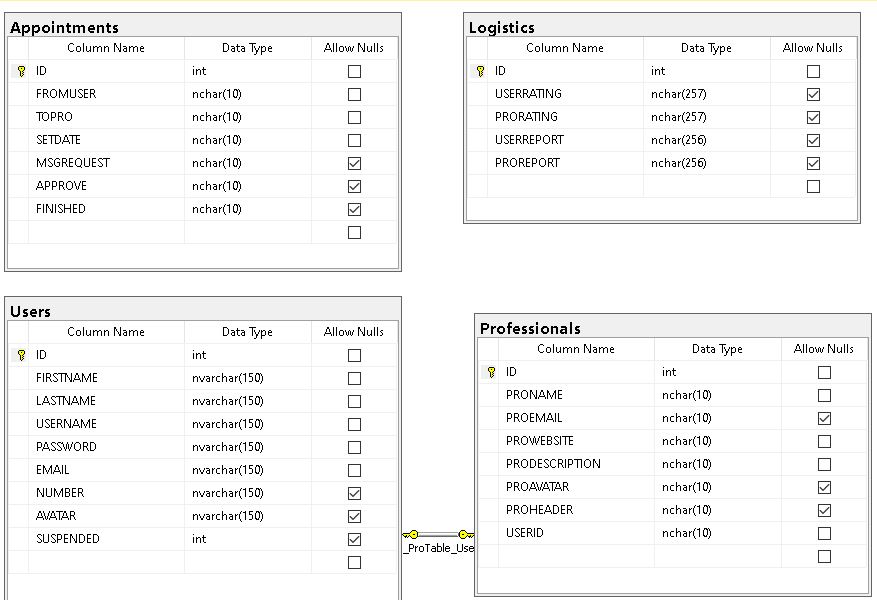Click empty new column name cell in Users
The image size is (877, 600).
(106, 562)
